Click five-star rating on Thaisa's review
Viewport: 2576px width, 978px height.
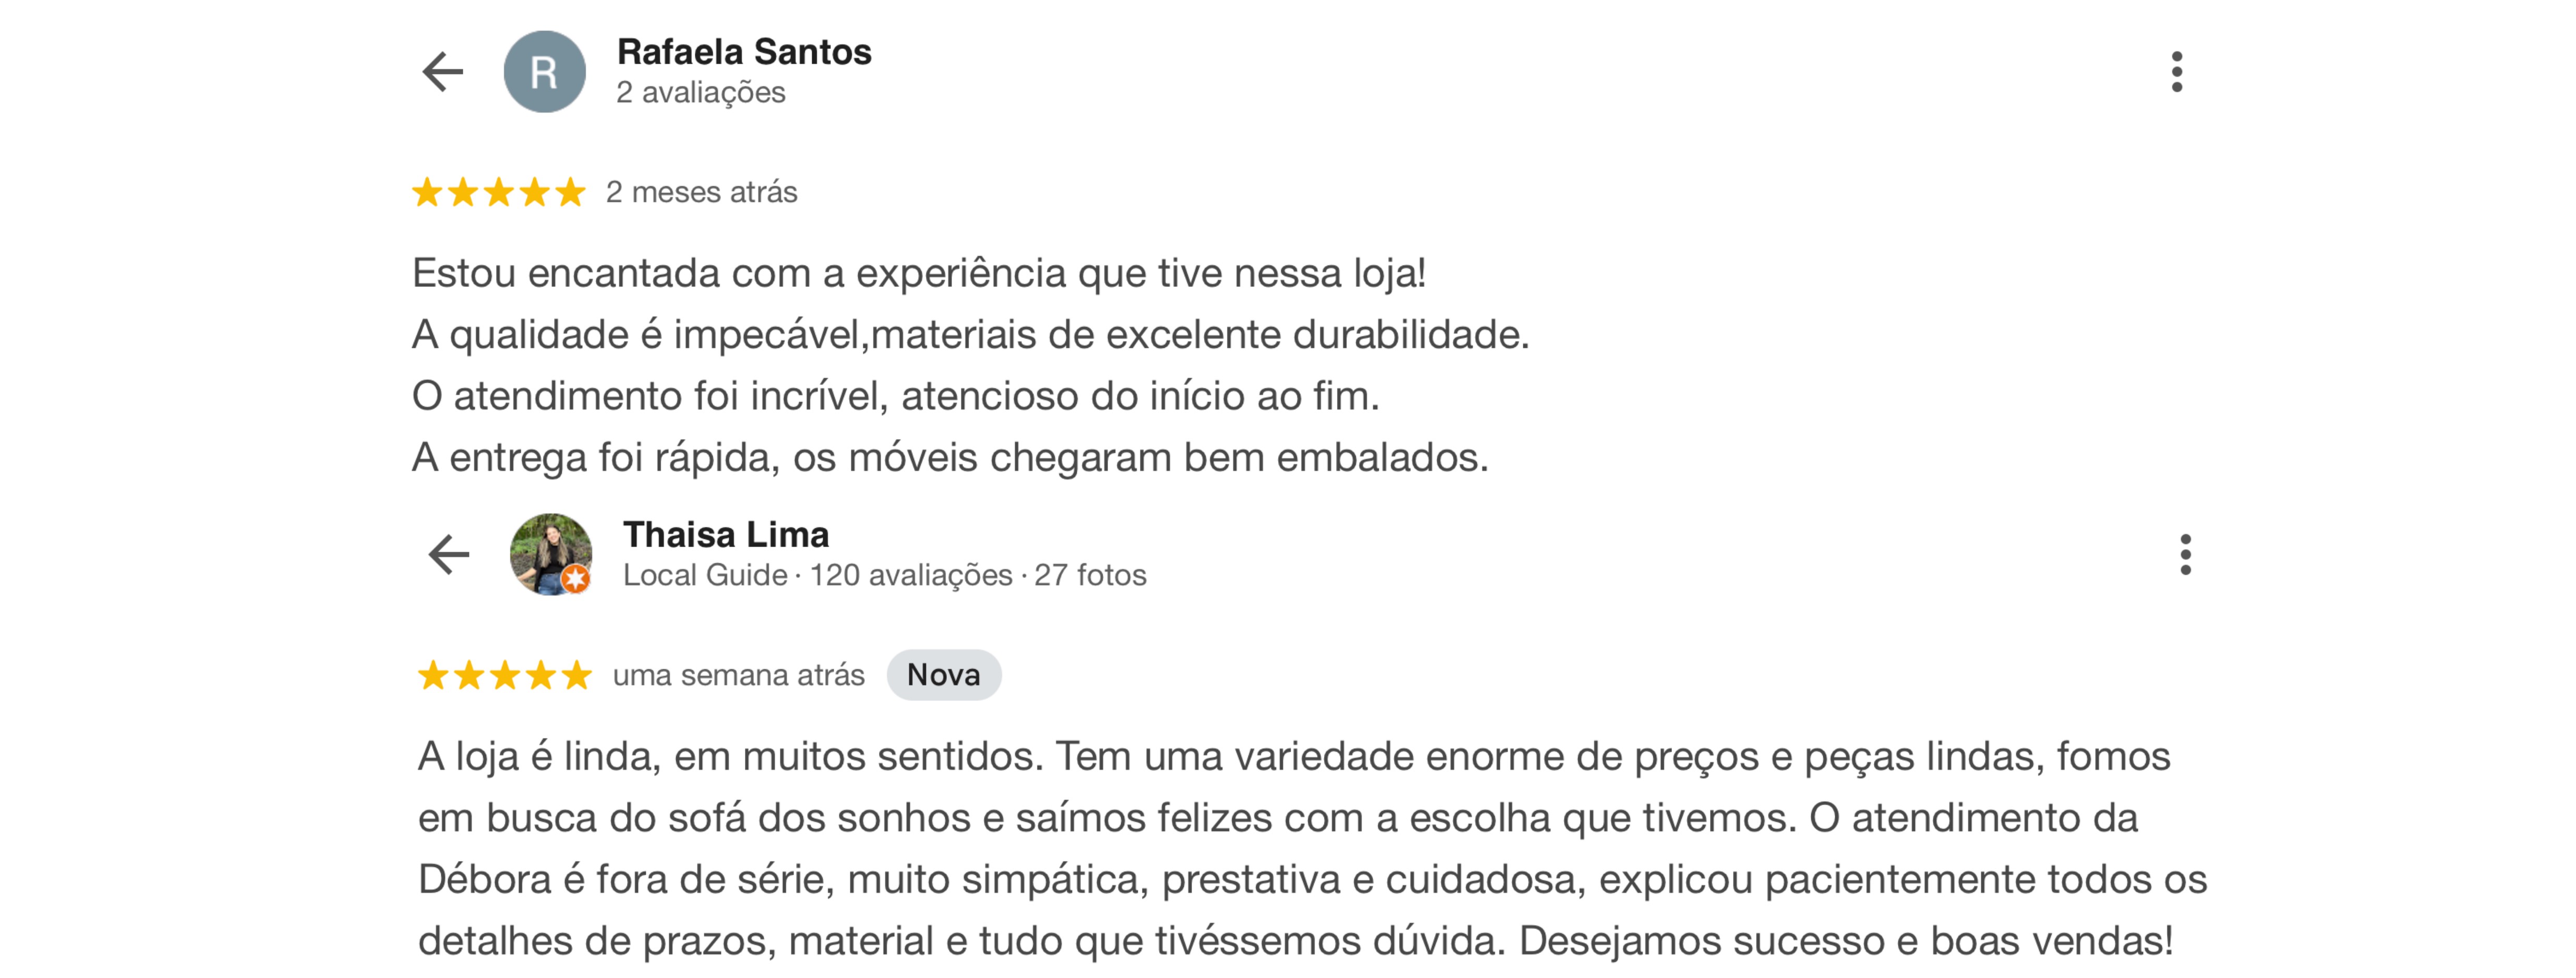504,675
